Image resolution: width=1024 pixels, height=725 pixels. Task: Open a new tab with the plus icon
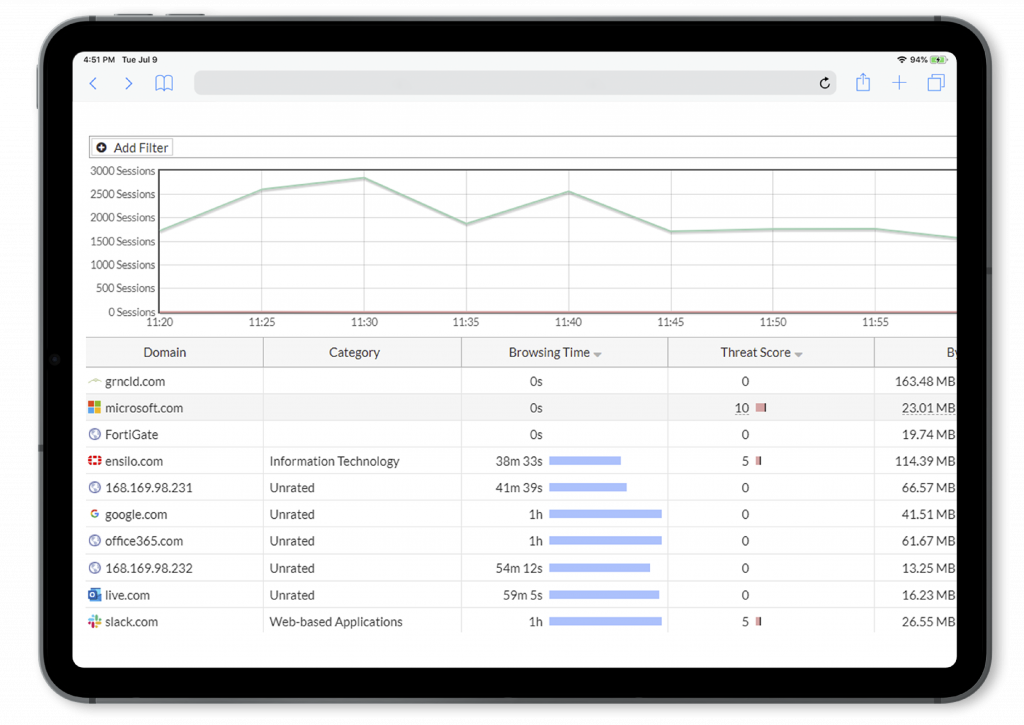[x=899, y=84]
